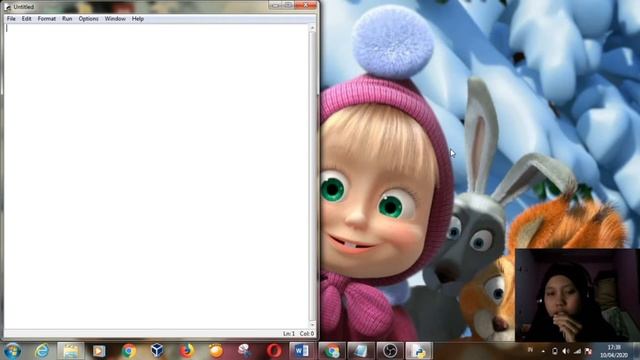Maximize the Untitled IDLE window

[288, 5]
